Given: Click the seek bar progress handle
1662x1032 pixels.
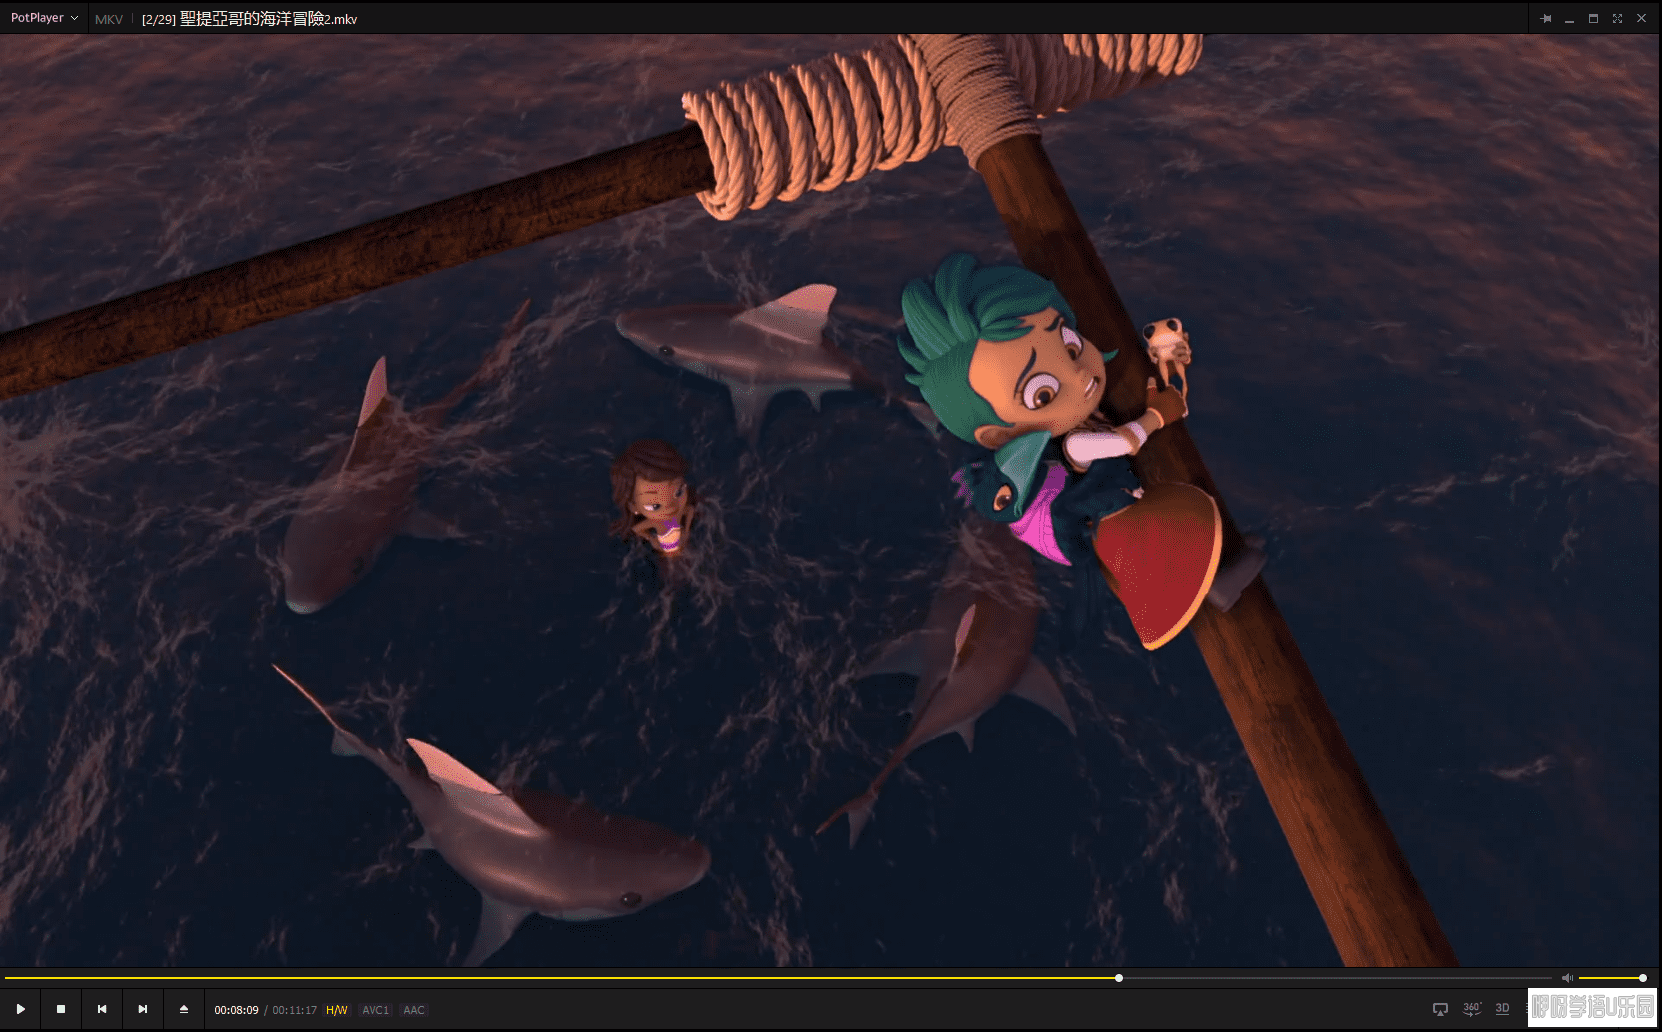Looking at the screenshot, I should (1119, 978).
